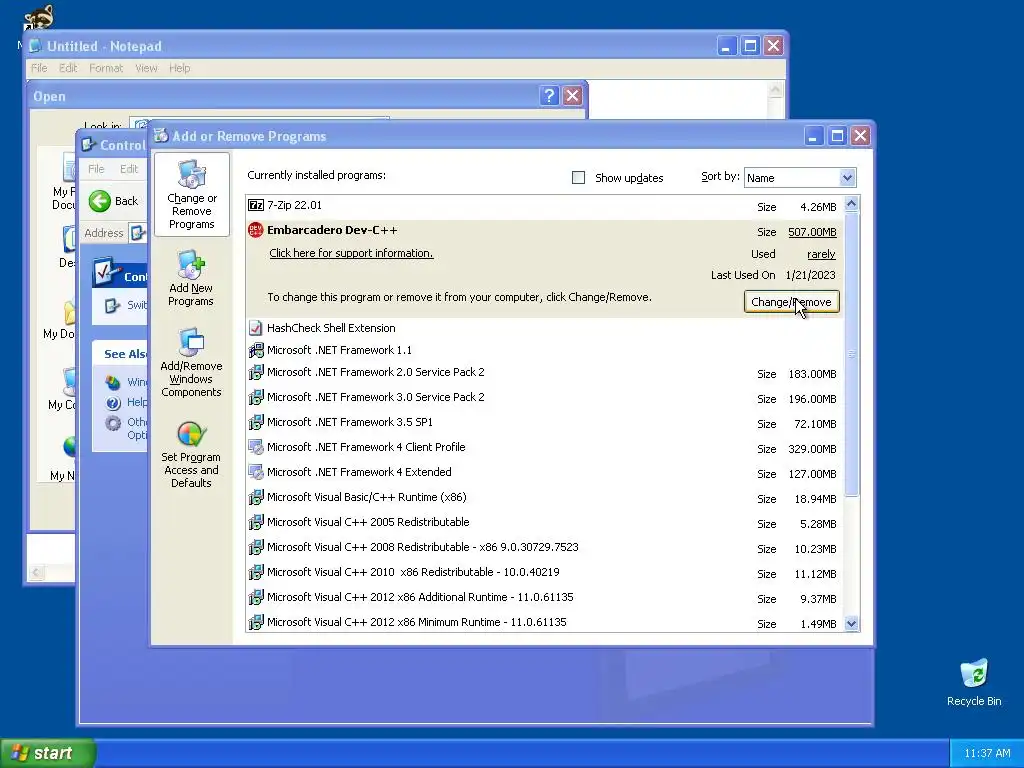Click the Visual C++ 2010 x86 Redistributable icon
The width and height of the screenshot is (1024, 768).
pyautogui.click(x=256, y=572)
